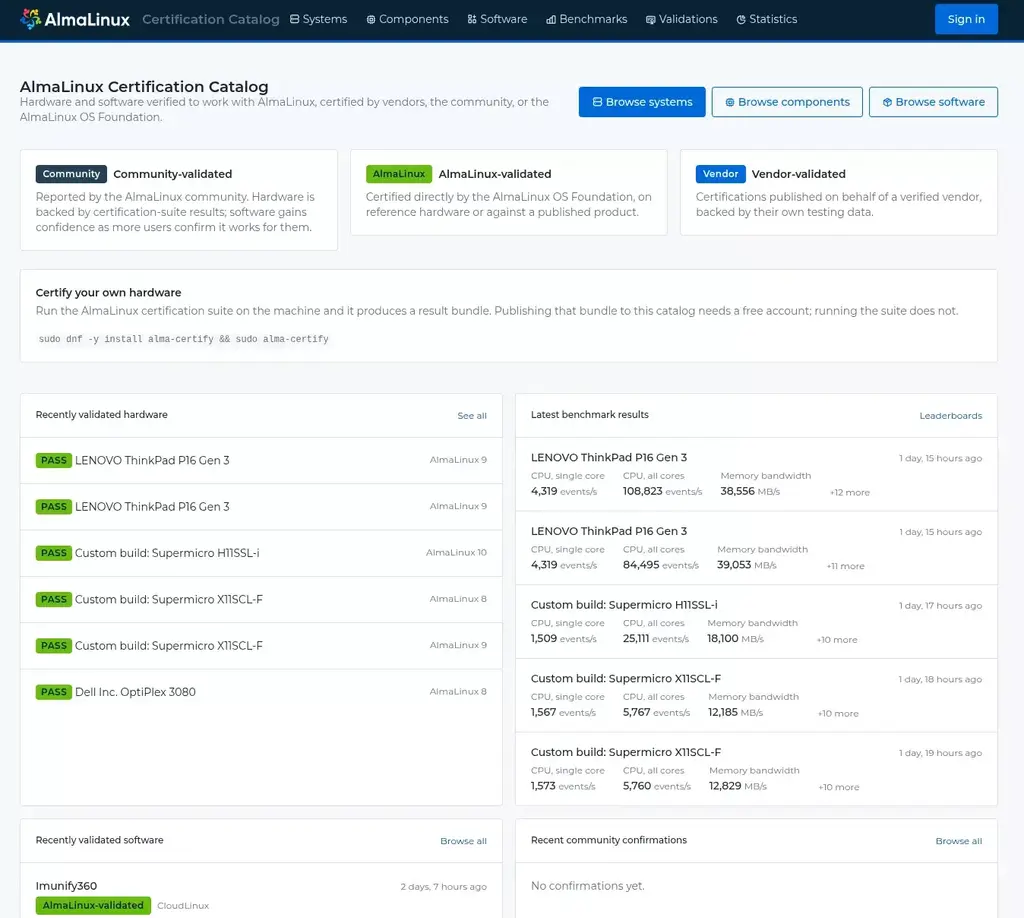Open the Statistics page
Image resolution: width=1024 pixels, height=918 pixels.
click(767, 20)
